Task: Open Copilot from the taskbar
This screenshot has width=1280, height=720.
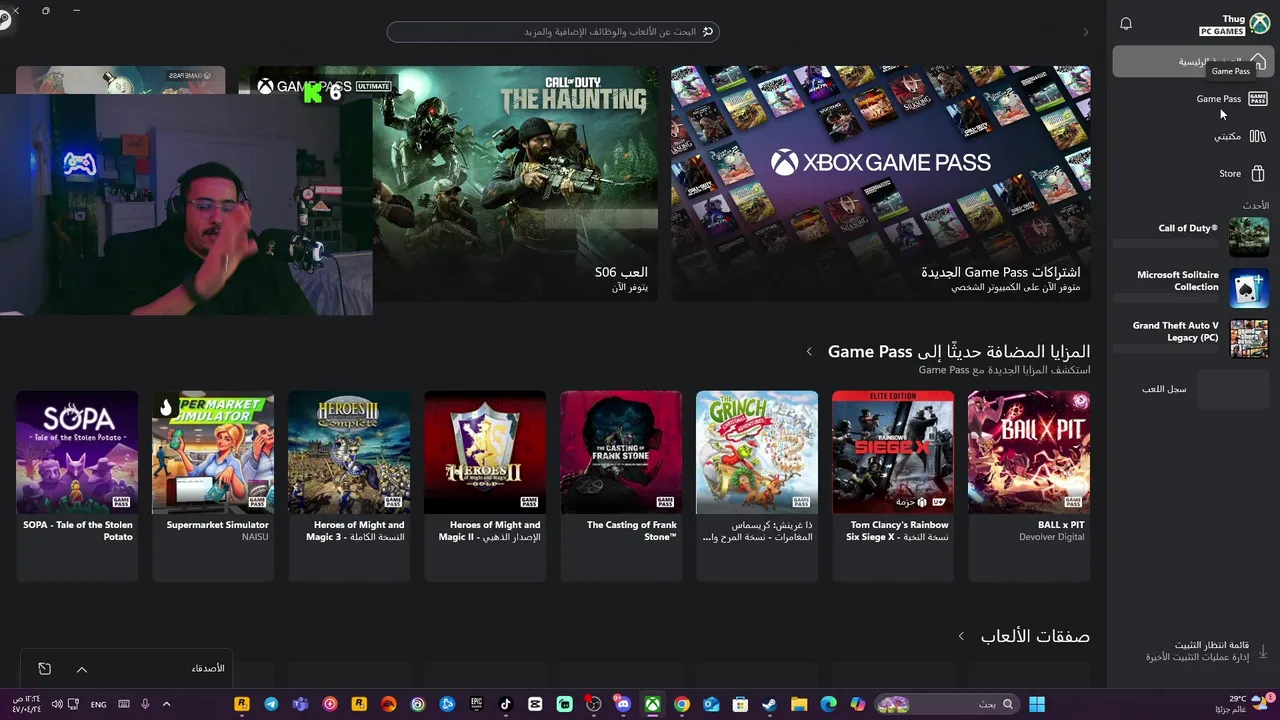Action: click(857, 704)
